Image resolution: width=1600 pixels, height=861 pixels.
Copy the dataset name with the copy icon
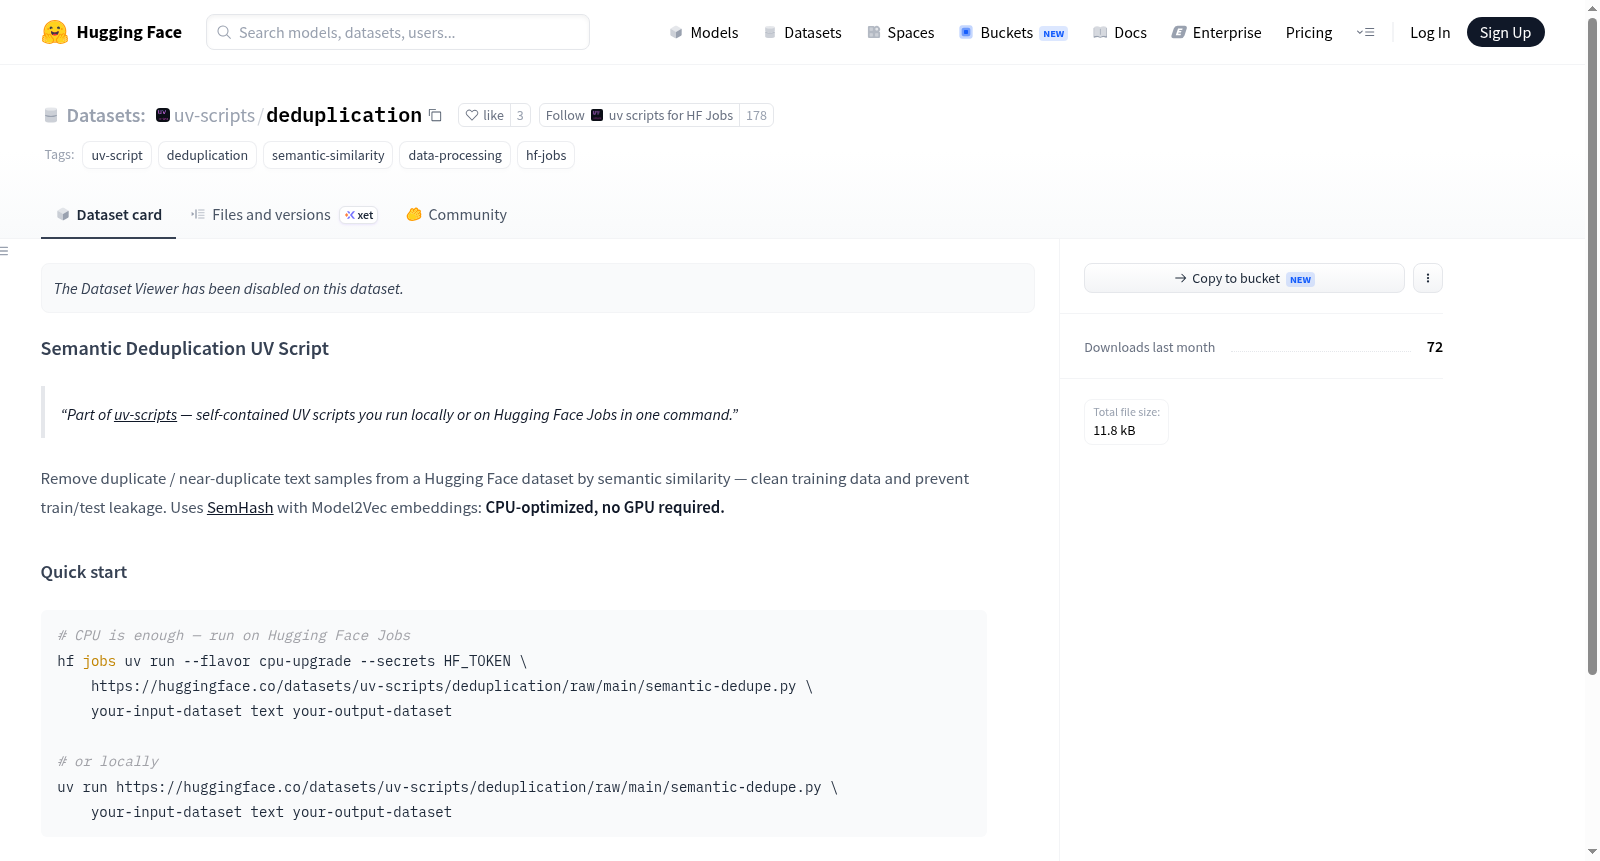pyautogui.click(x=435, y=115)
